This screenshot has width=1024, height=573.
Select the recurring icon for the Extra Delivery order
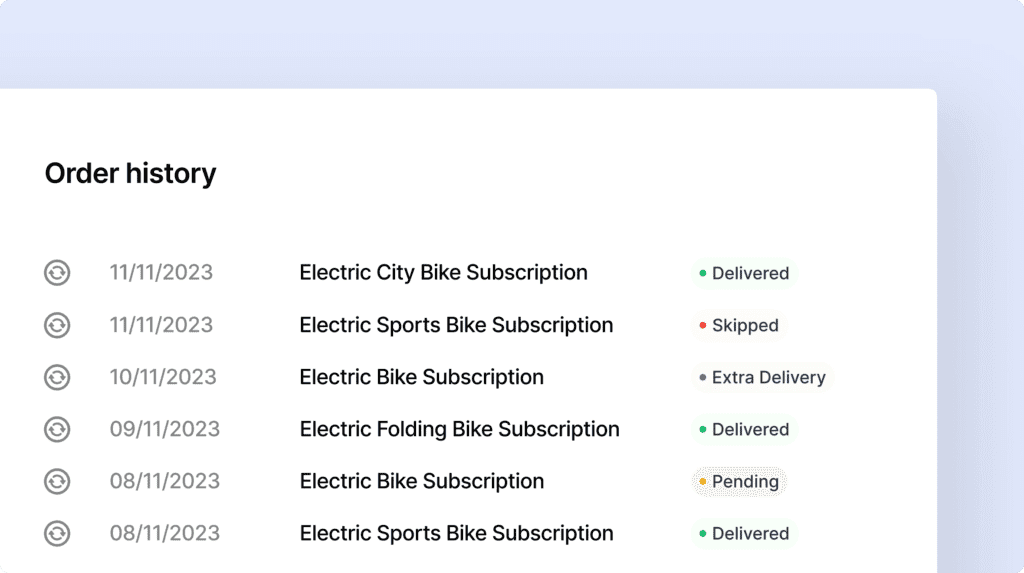pyautogui.click(x=57, y=377)
